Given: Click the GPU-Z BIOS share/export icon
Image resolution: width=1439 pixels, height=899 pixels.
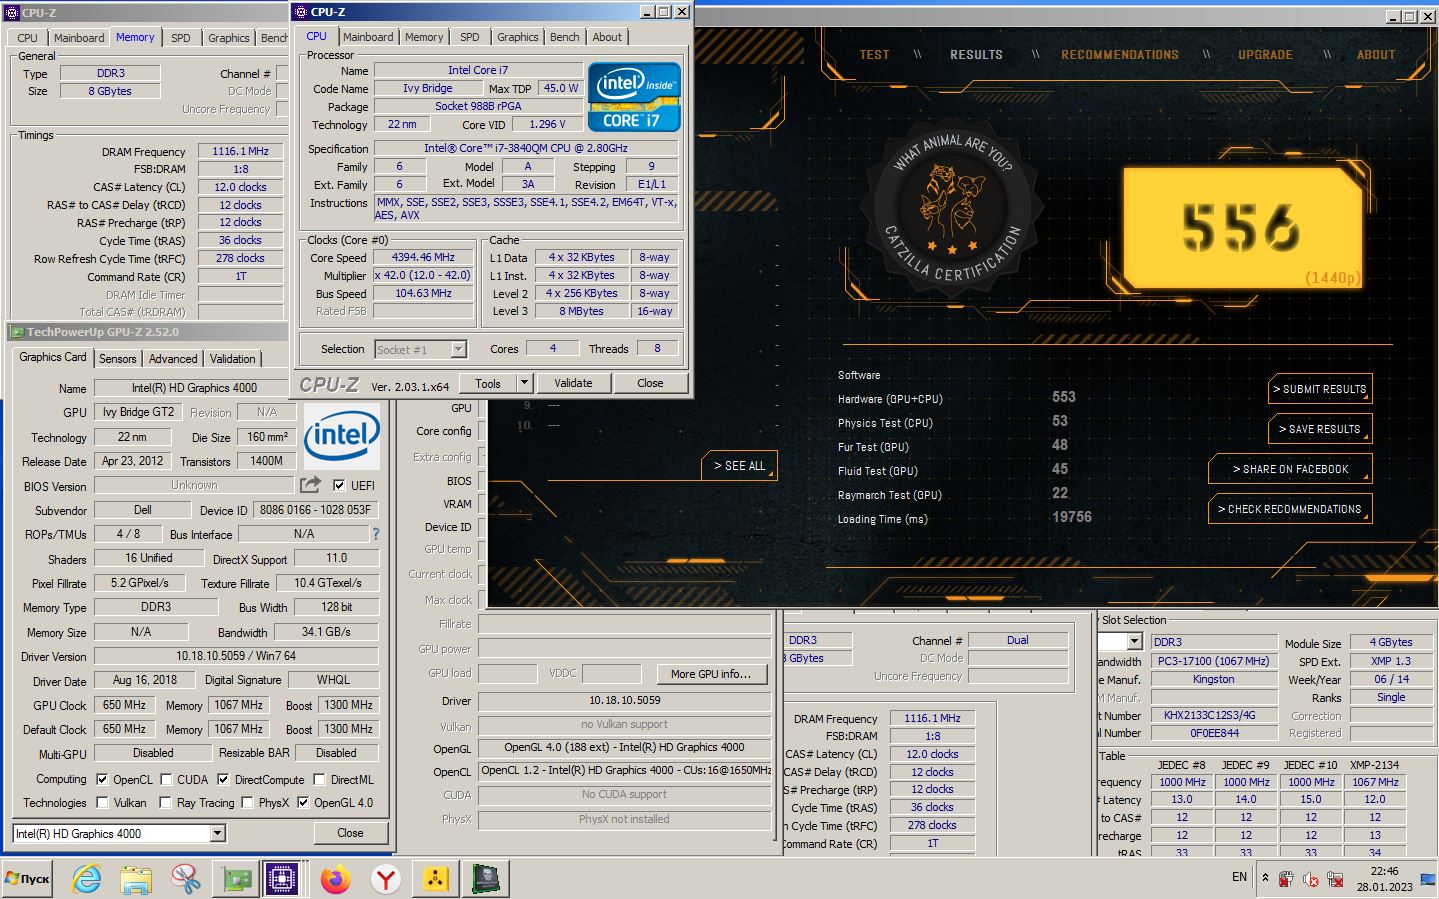Looking at the screenshot, I should click(x=310, y=485).
